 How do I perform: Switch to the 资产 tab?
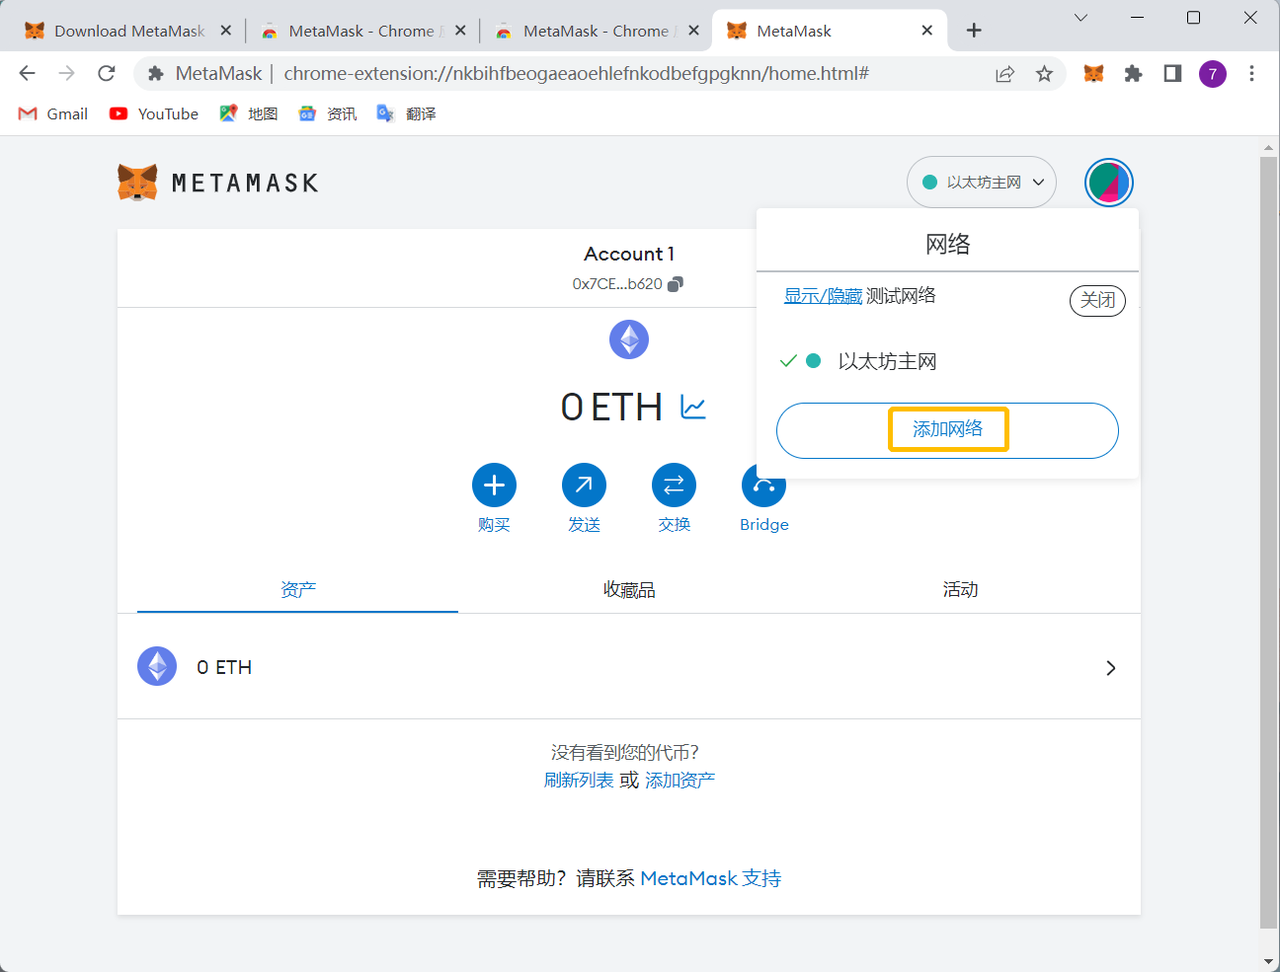click(298, 589)
